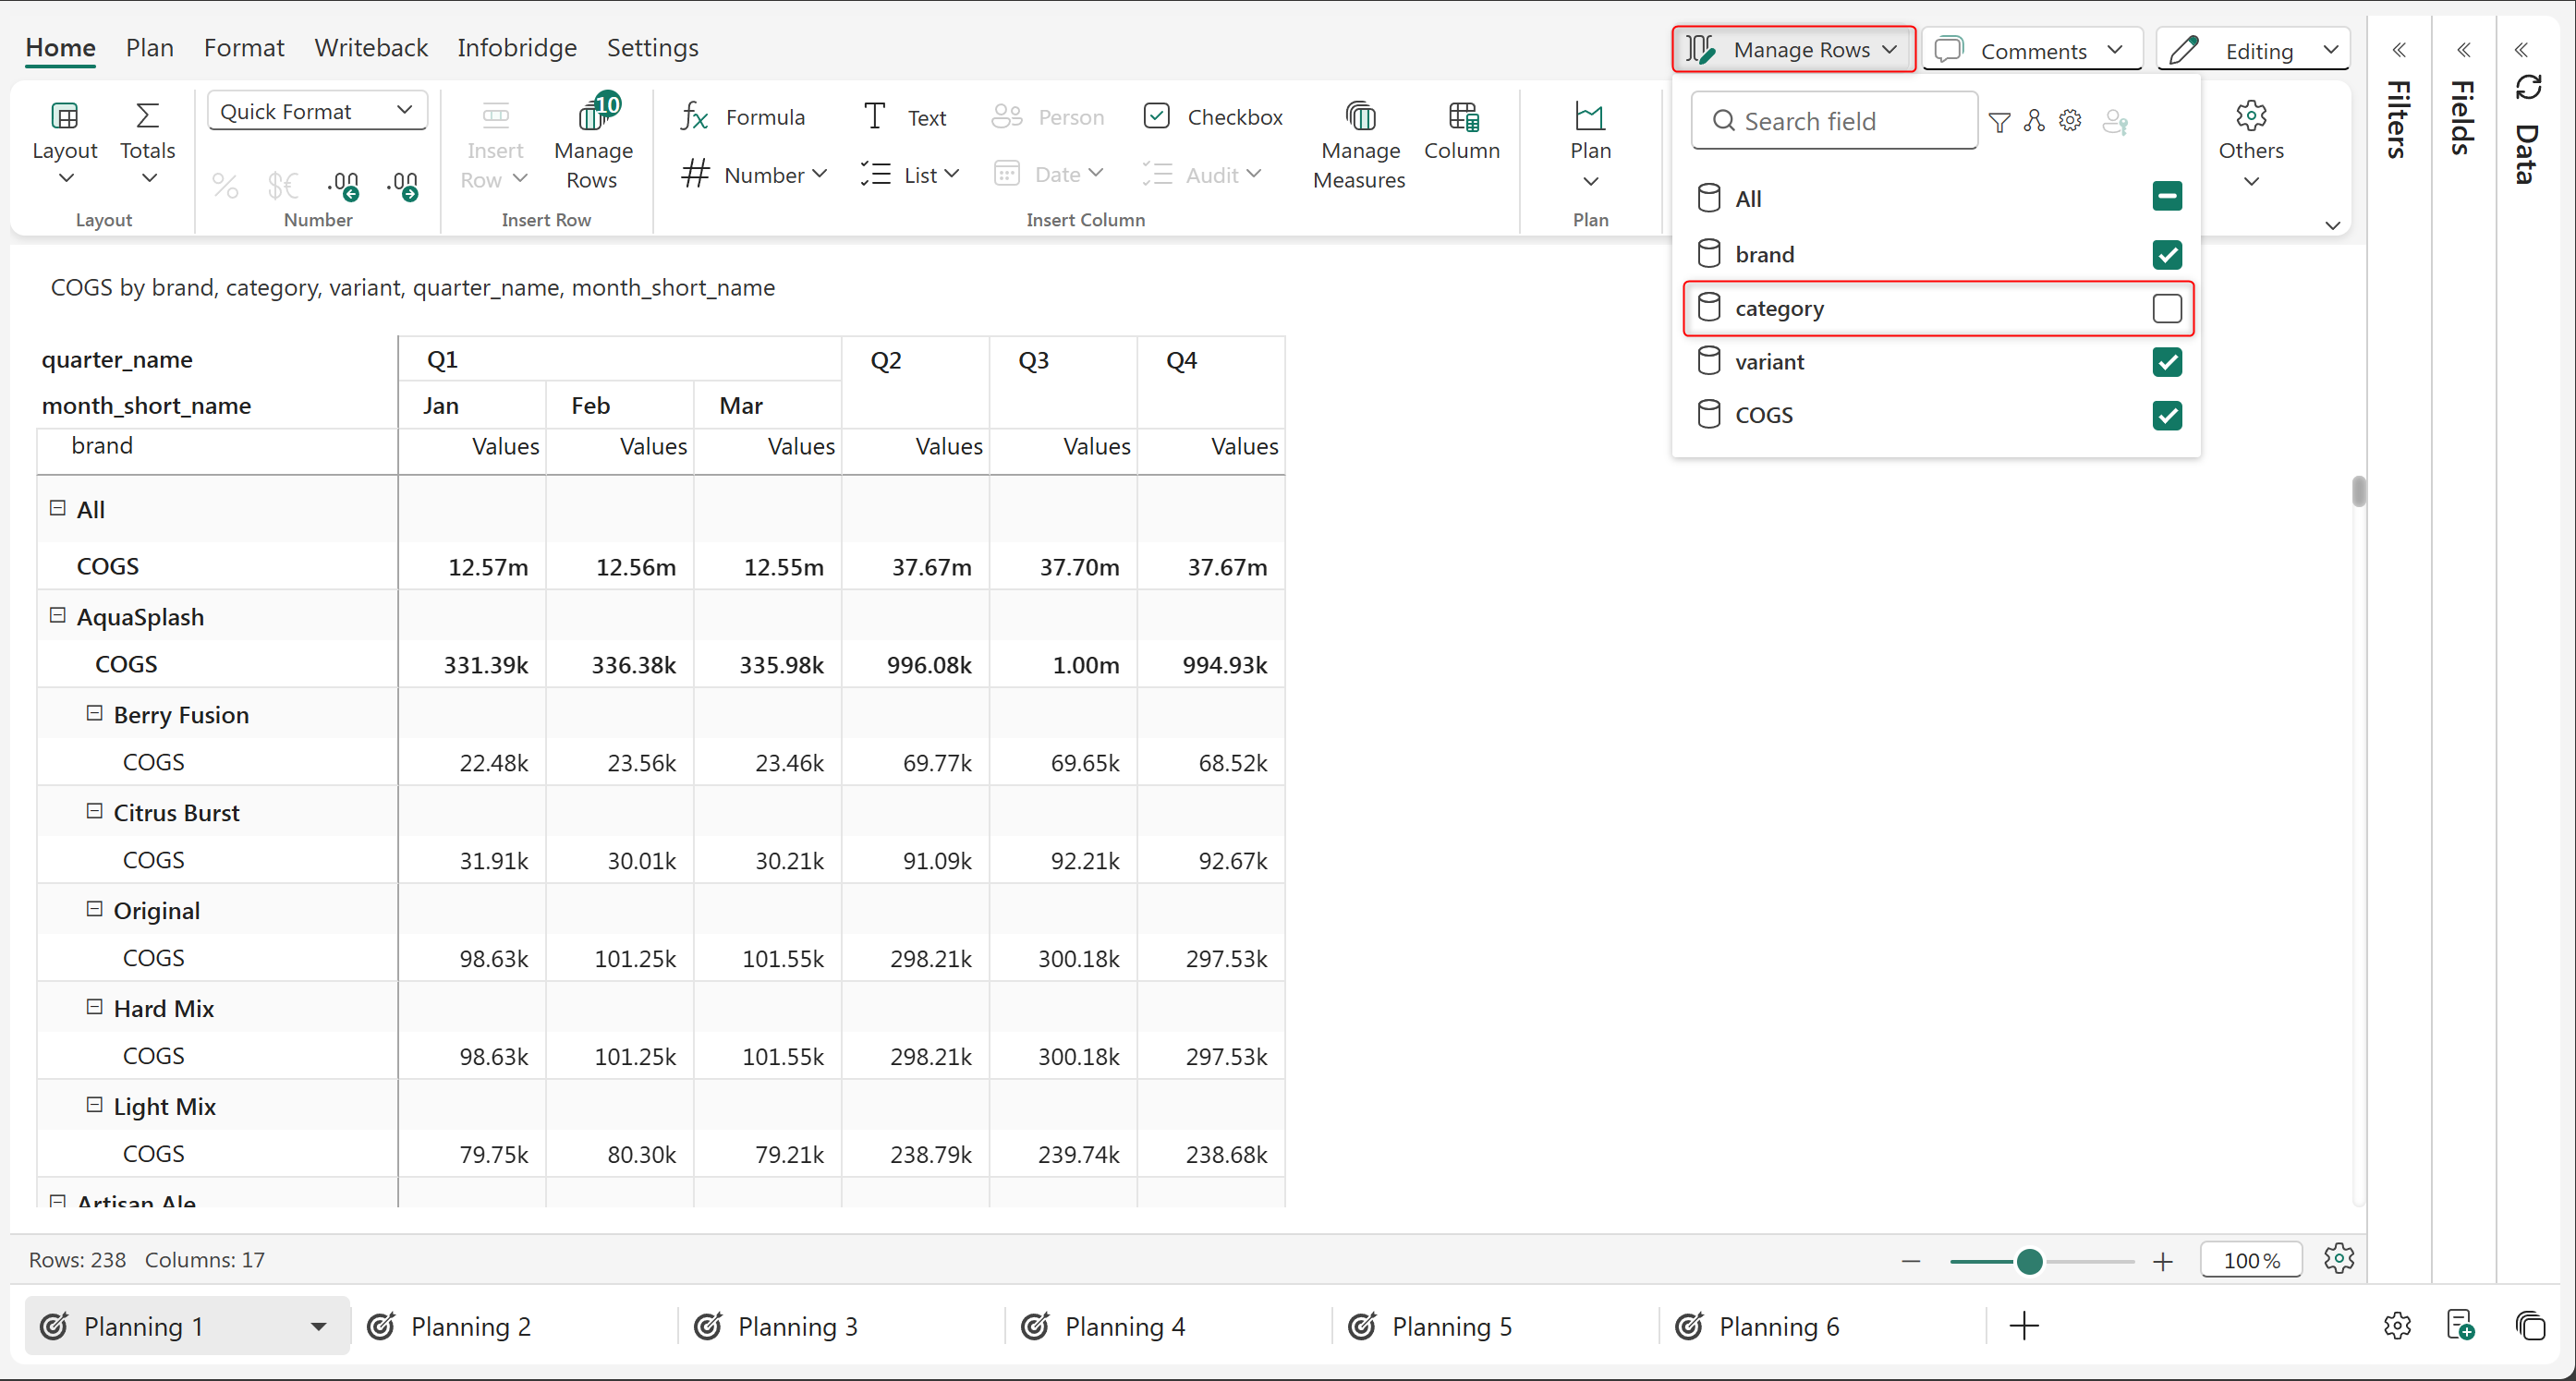Screen dimensions: 2576x1381
Task: Click the refresh Data icon
Action: (2527, 88)
